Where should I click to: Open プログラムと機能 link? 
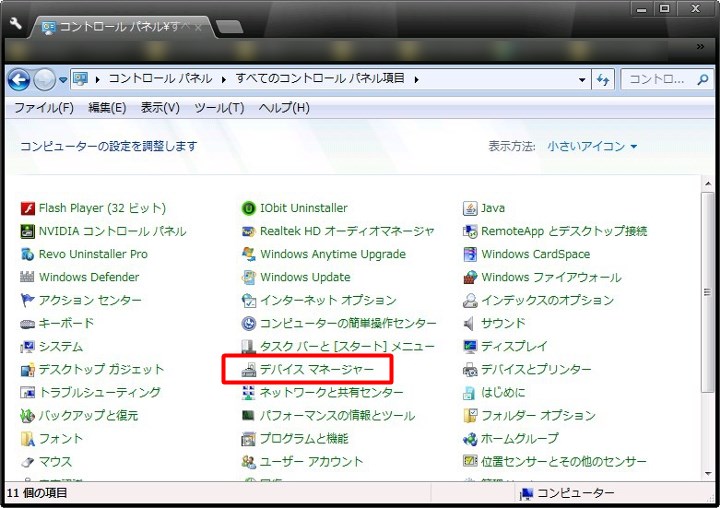(304, 439)
